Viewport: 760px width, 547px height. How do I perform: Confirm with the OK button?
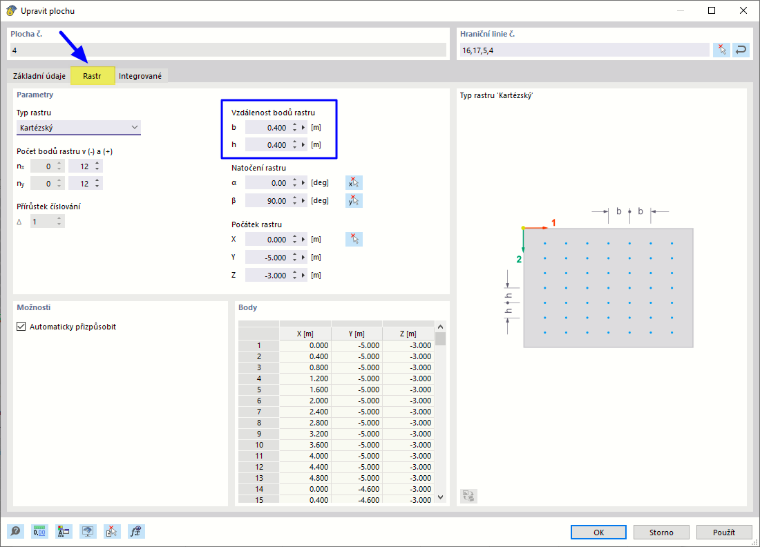pos(599,532)
